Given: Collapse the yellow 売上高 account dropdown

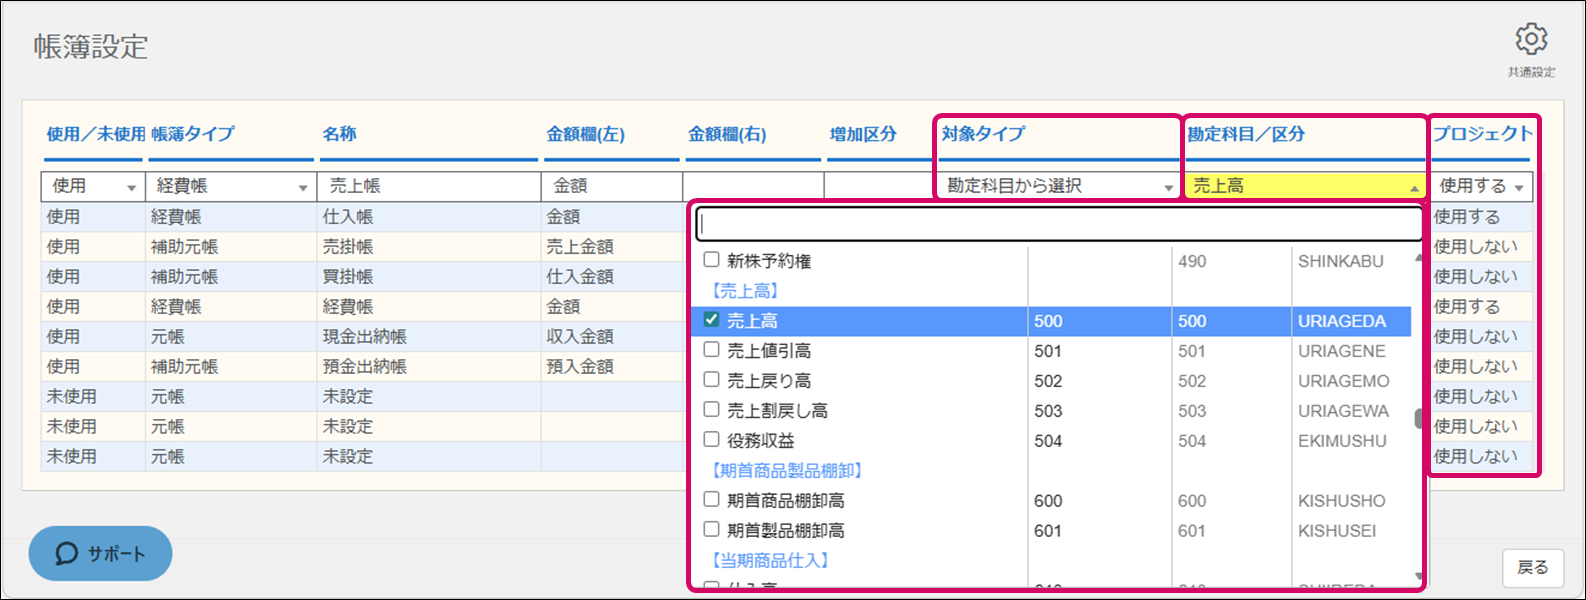Looking at the screenshot, I should coord(1414,187).
